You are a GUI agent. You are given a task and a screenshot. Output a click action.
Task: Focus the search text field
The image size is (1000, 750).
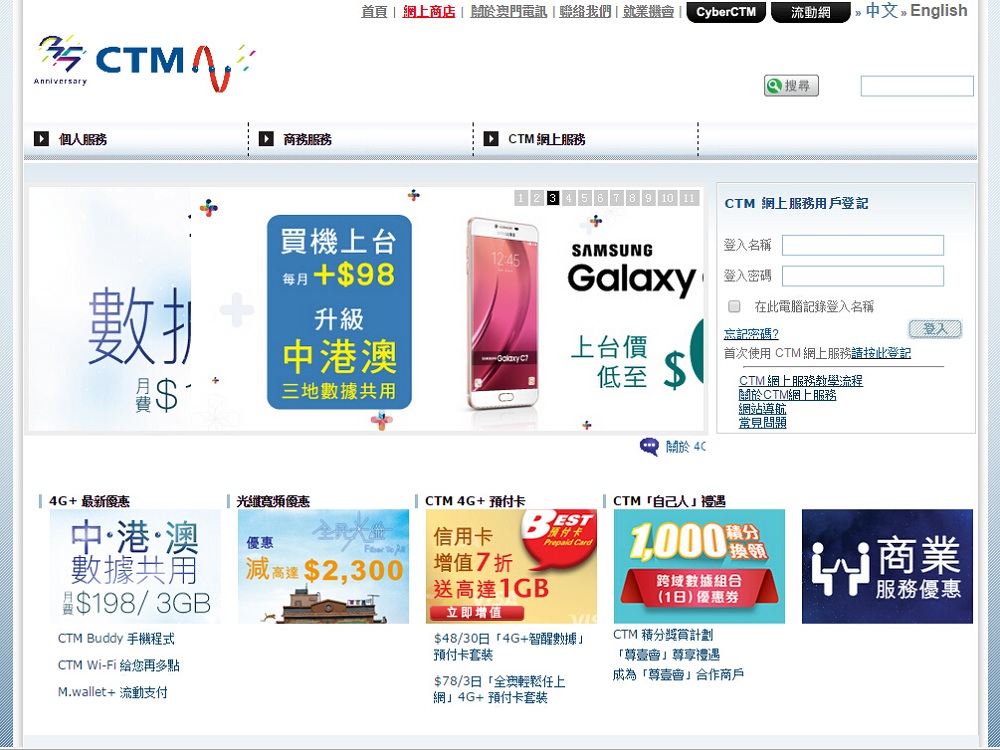click(917, 86)
